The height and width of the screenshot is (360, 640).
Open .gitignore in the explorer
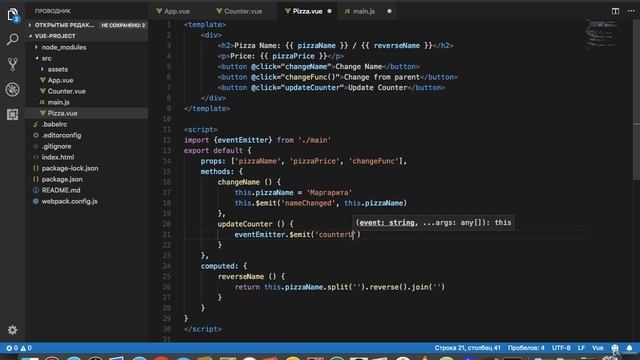click(56, 146)
